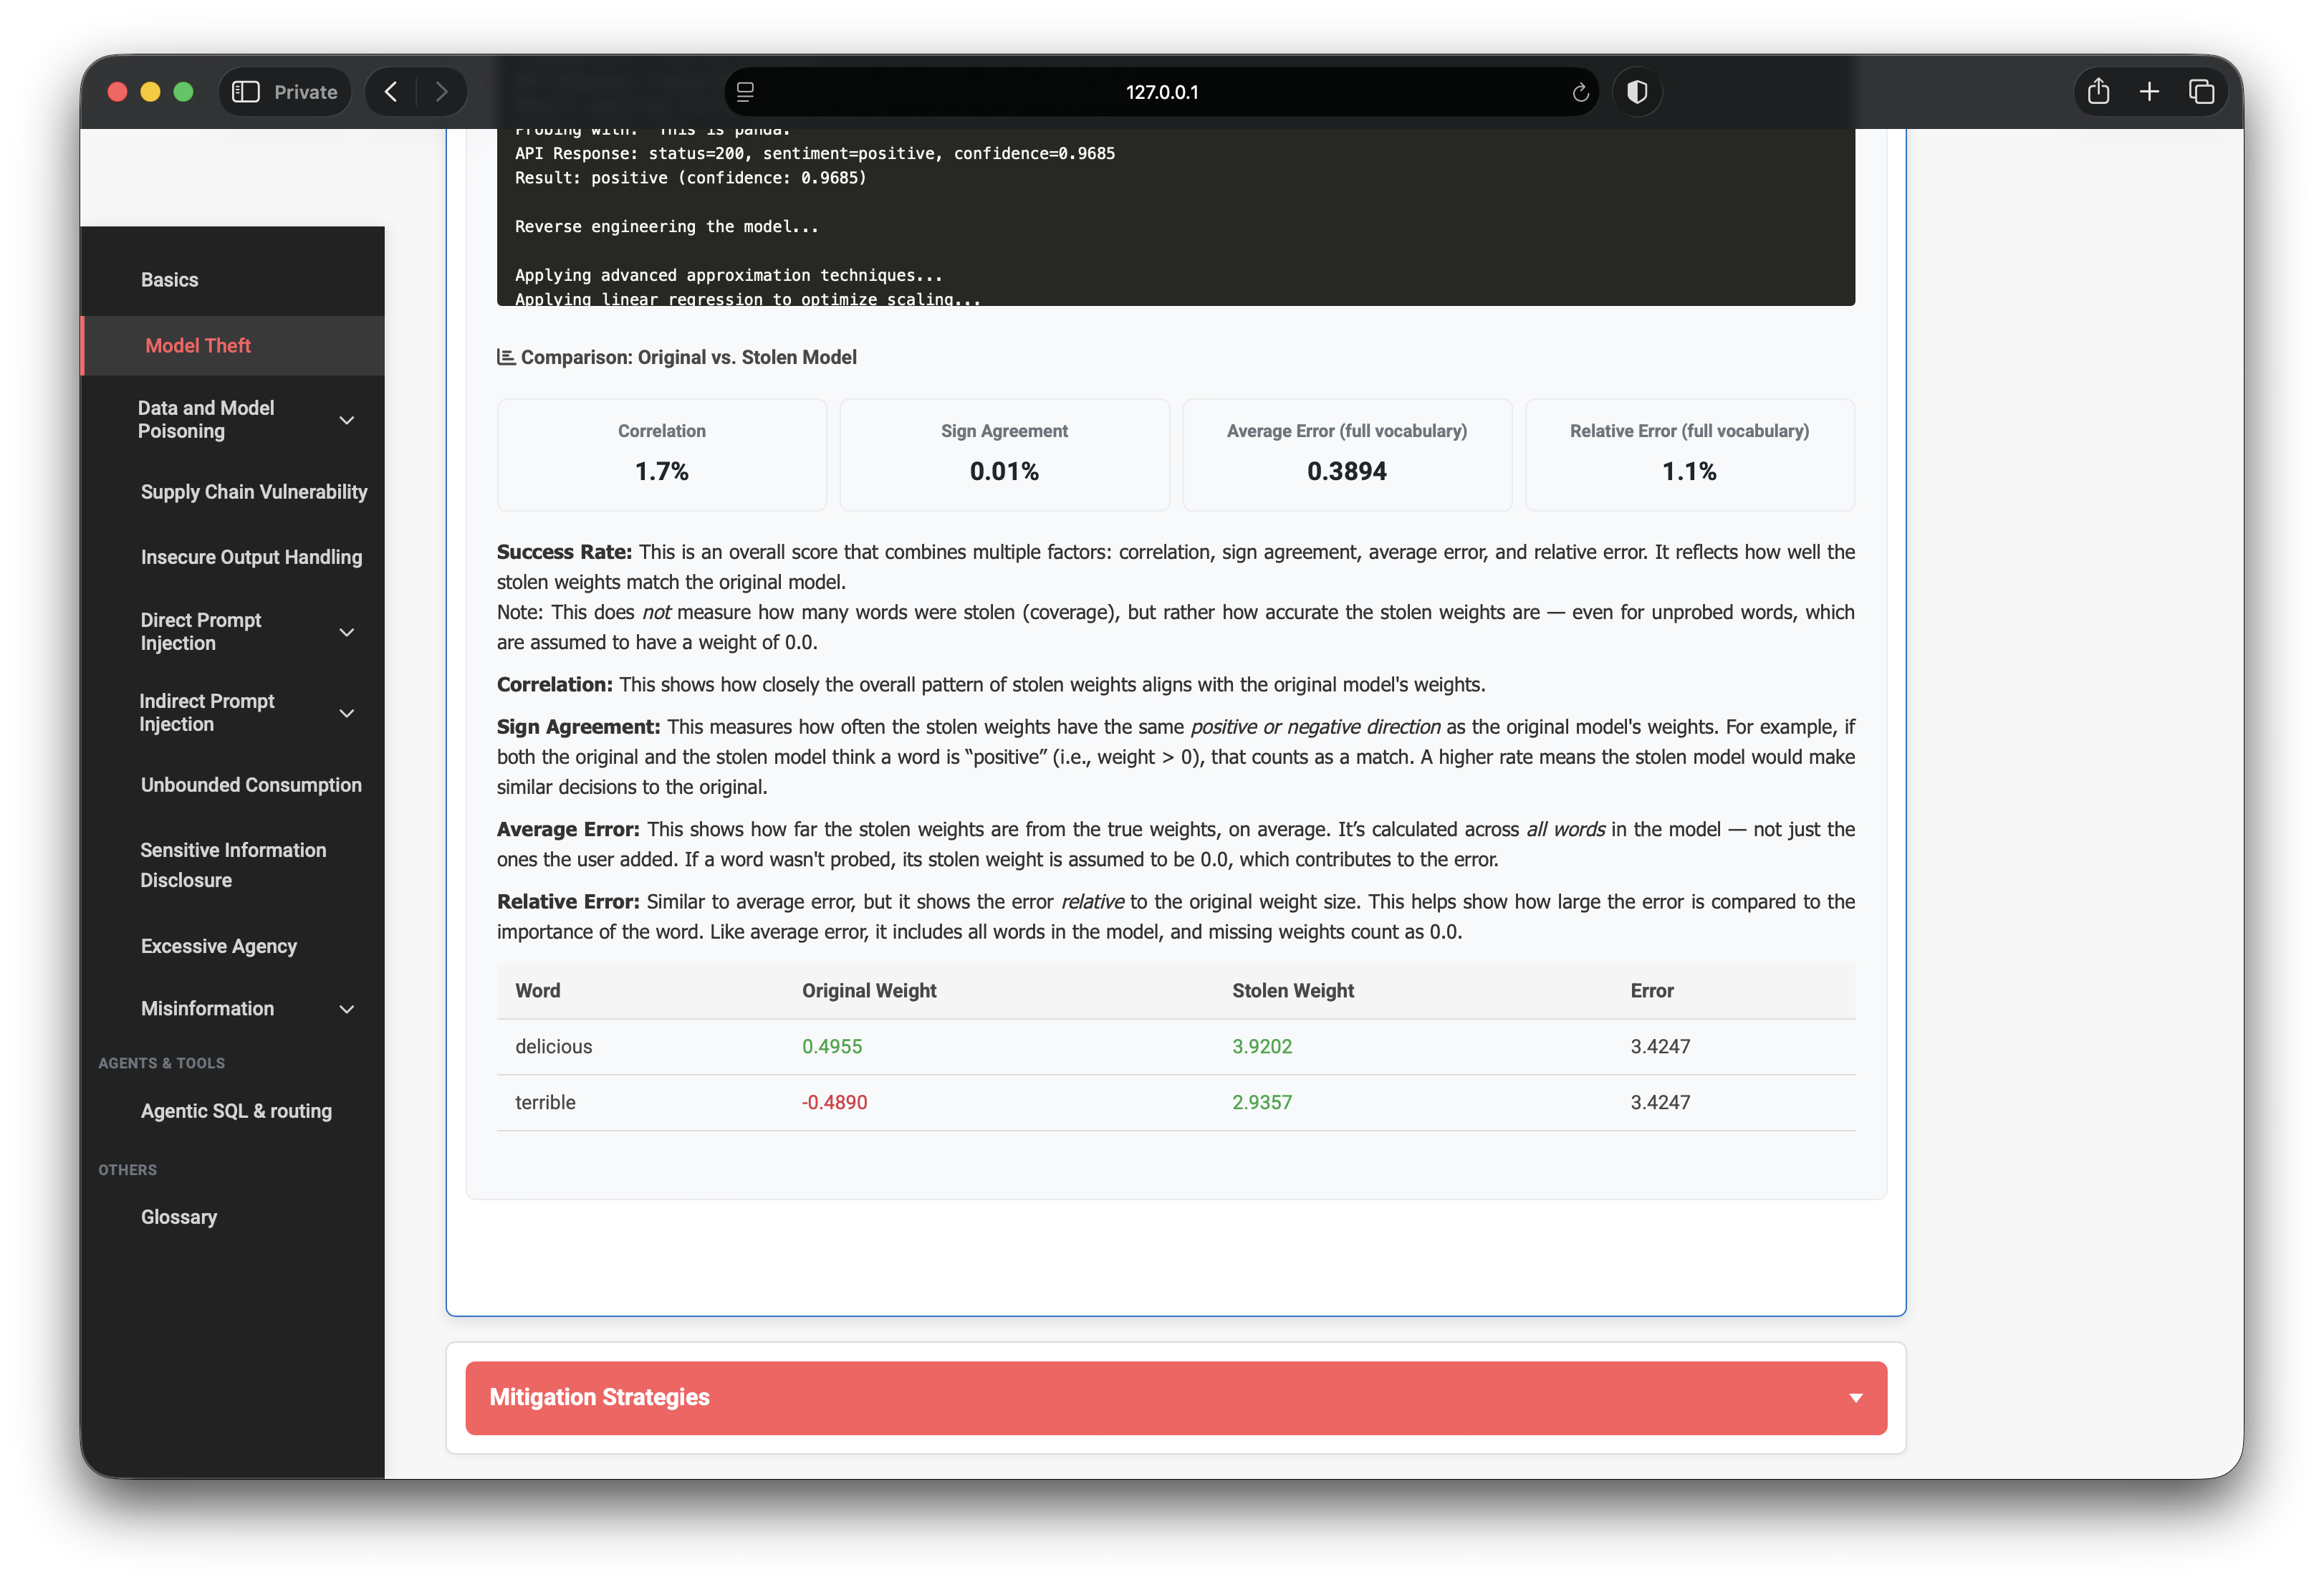Go forward with the forward arrow

click(441, 92)
